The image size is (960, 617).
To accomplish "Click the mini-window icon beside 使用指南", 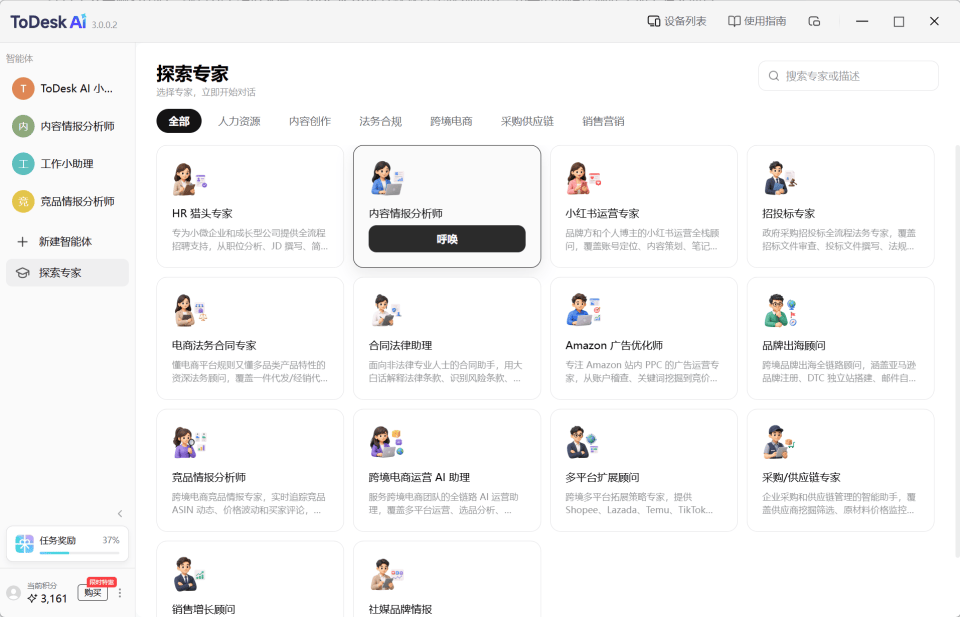I will [x=814, y=21].
